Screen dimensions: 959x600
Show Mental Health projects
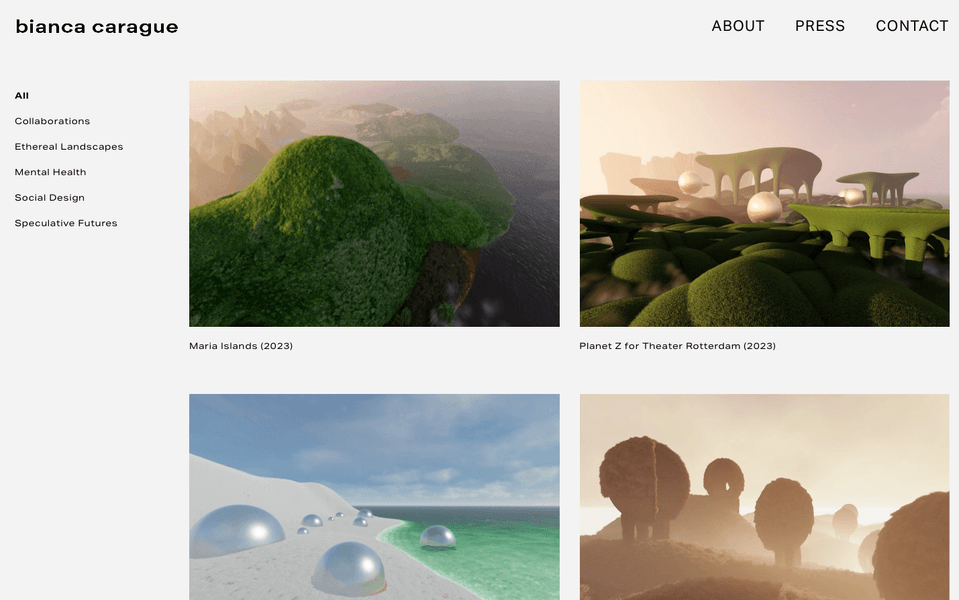(x=50, y=172)
